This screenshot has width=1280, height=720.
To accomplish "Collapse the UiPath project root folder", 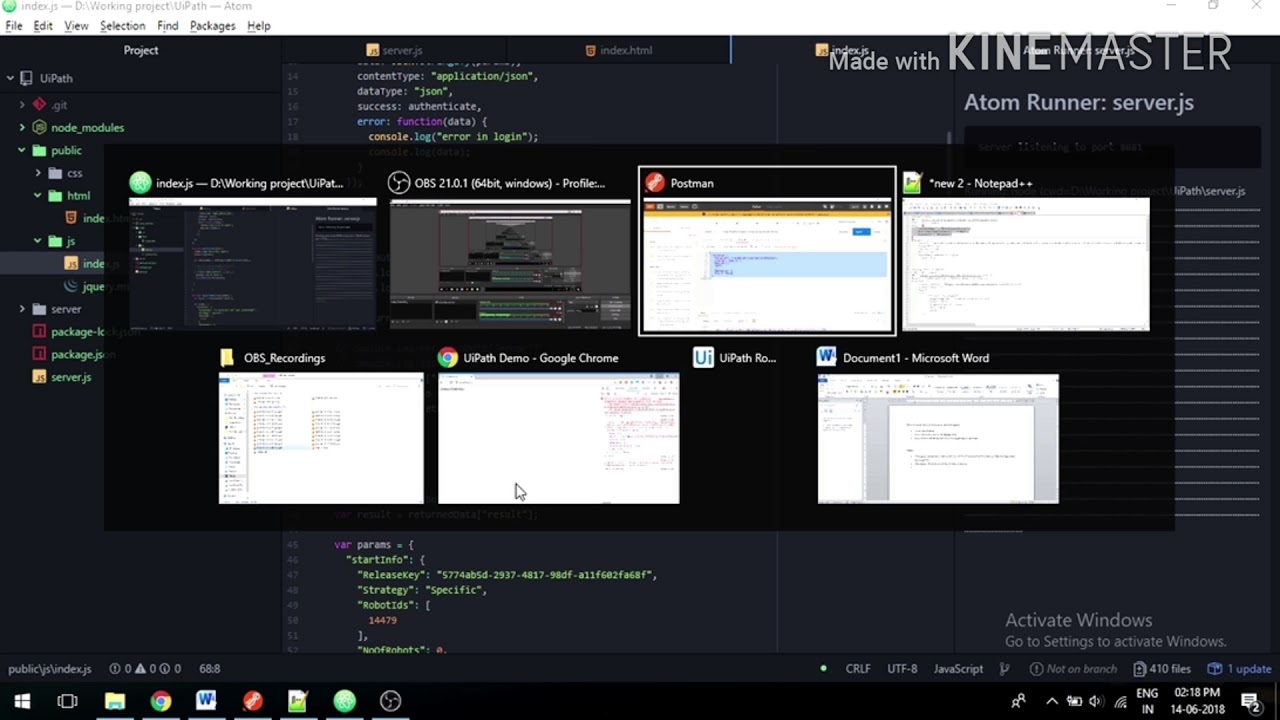I will (10, 78).
